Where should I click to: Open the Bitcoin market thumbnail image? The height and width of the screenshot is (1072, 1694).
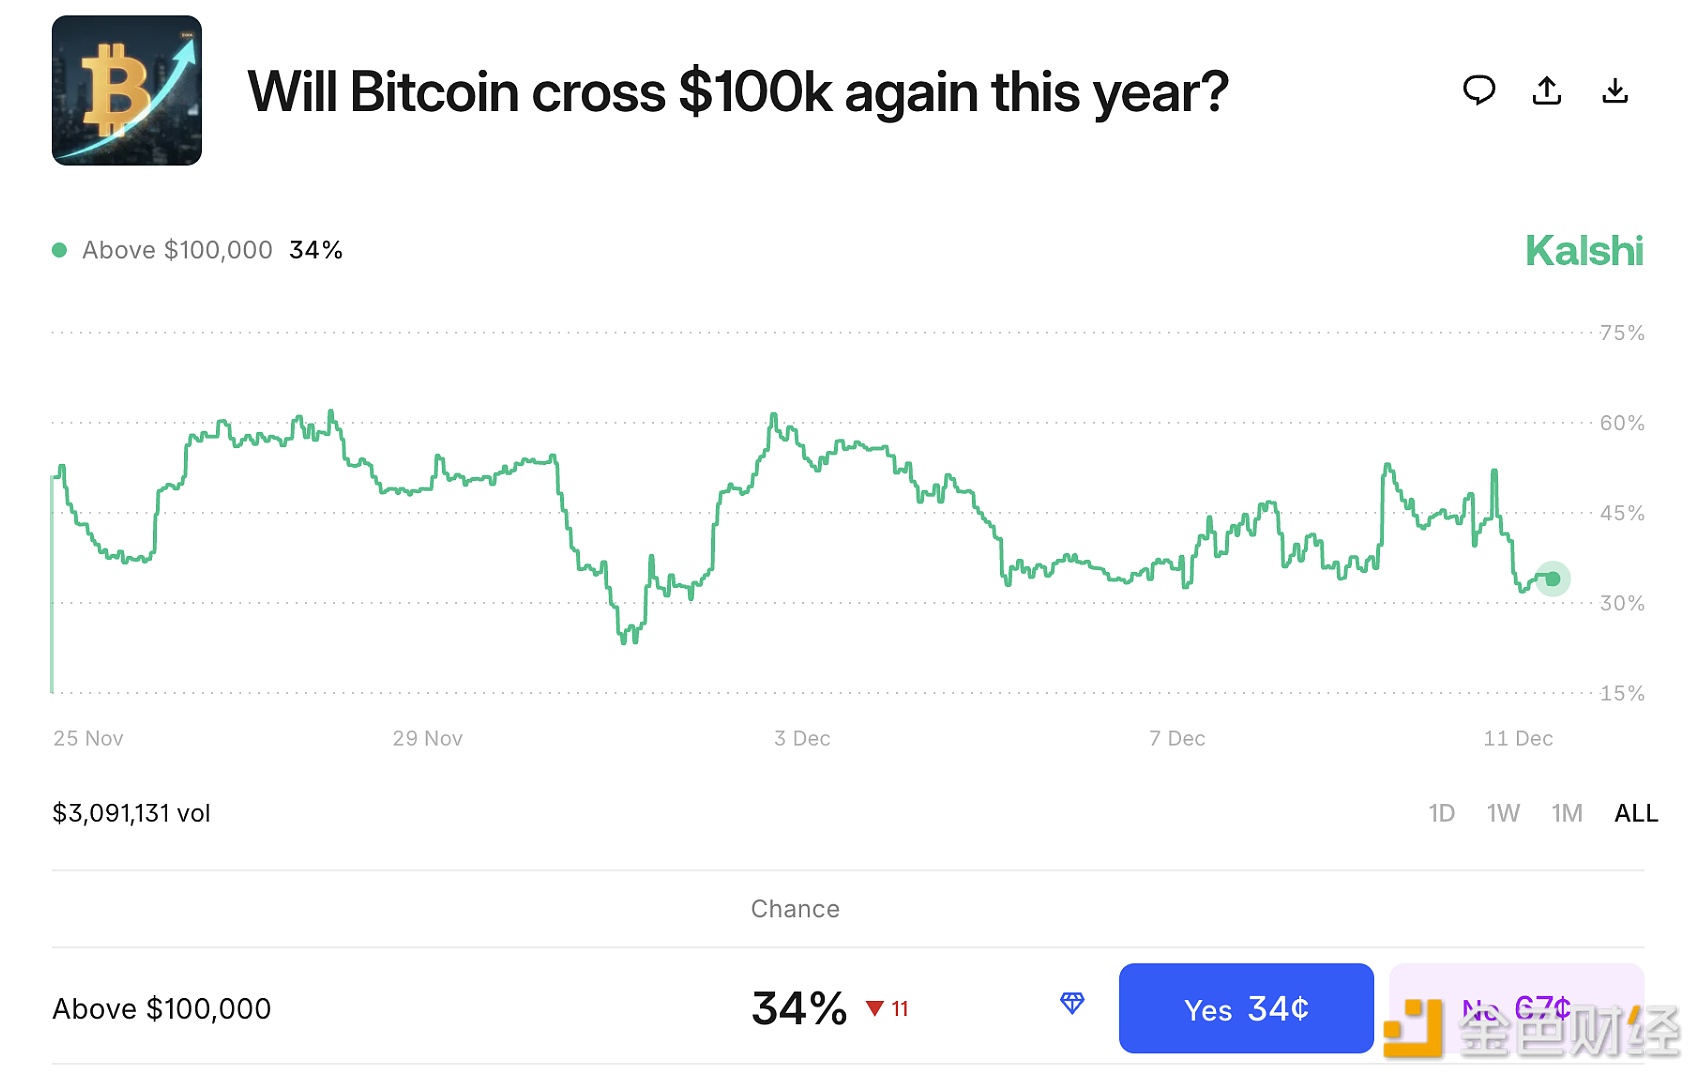[127, 91]
